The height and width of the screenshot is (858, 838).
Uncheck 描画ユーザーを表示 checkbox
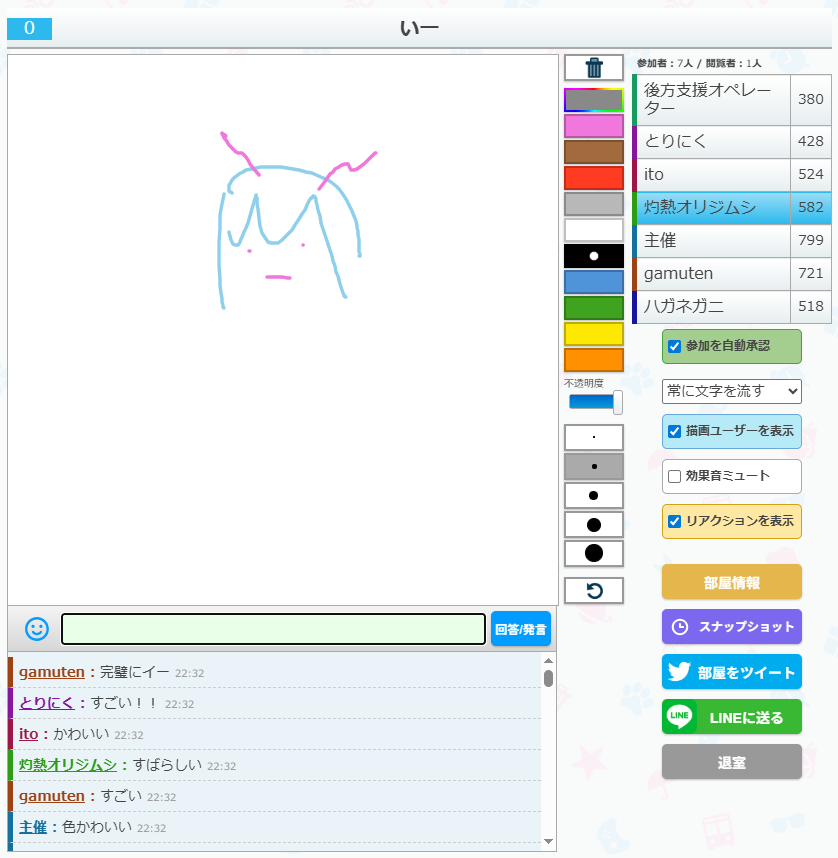675,431
